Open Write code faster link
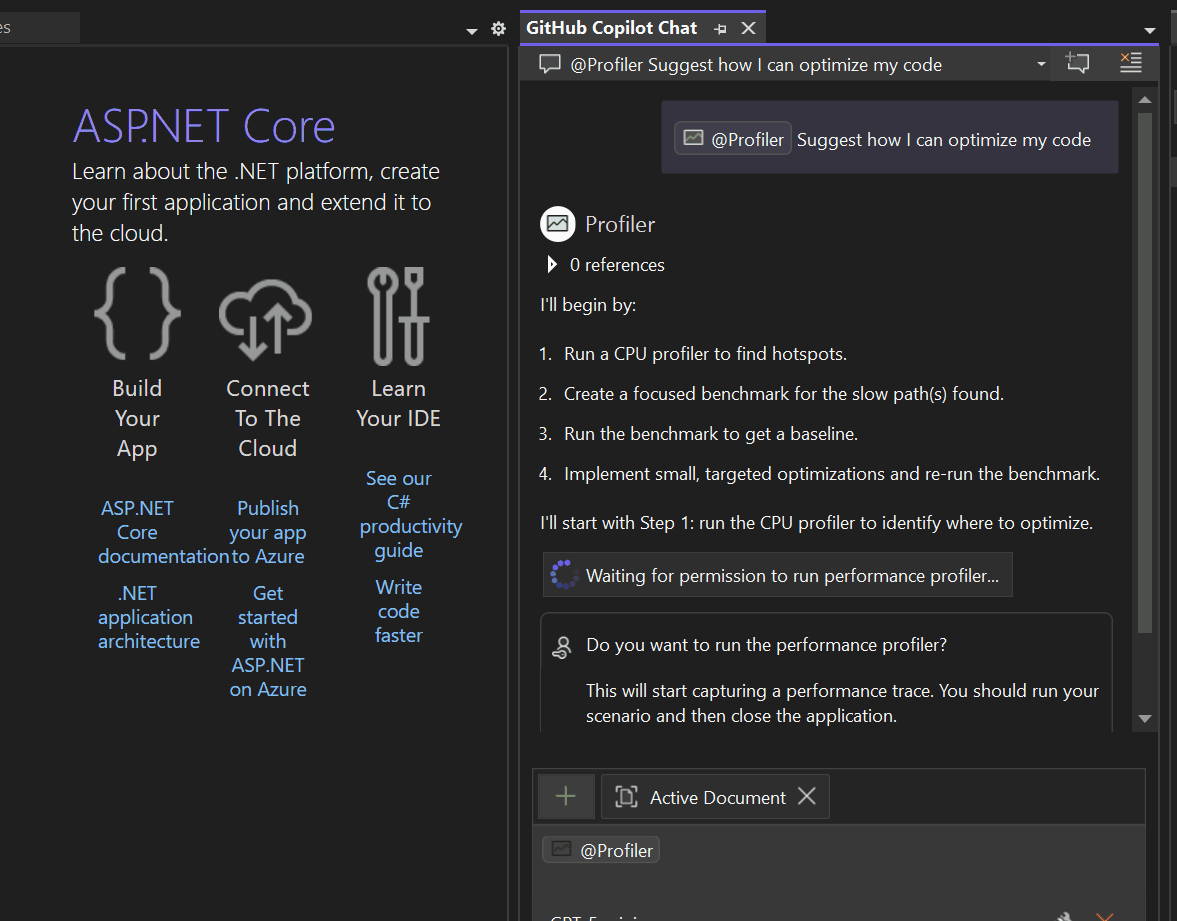Screen dimensions: 1177x921 [399, 611]
